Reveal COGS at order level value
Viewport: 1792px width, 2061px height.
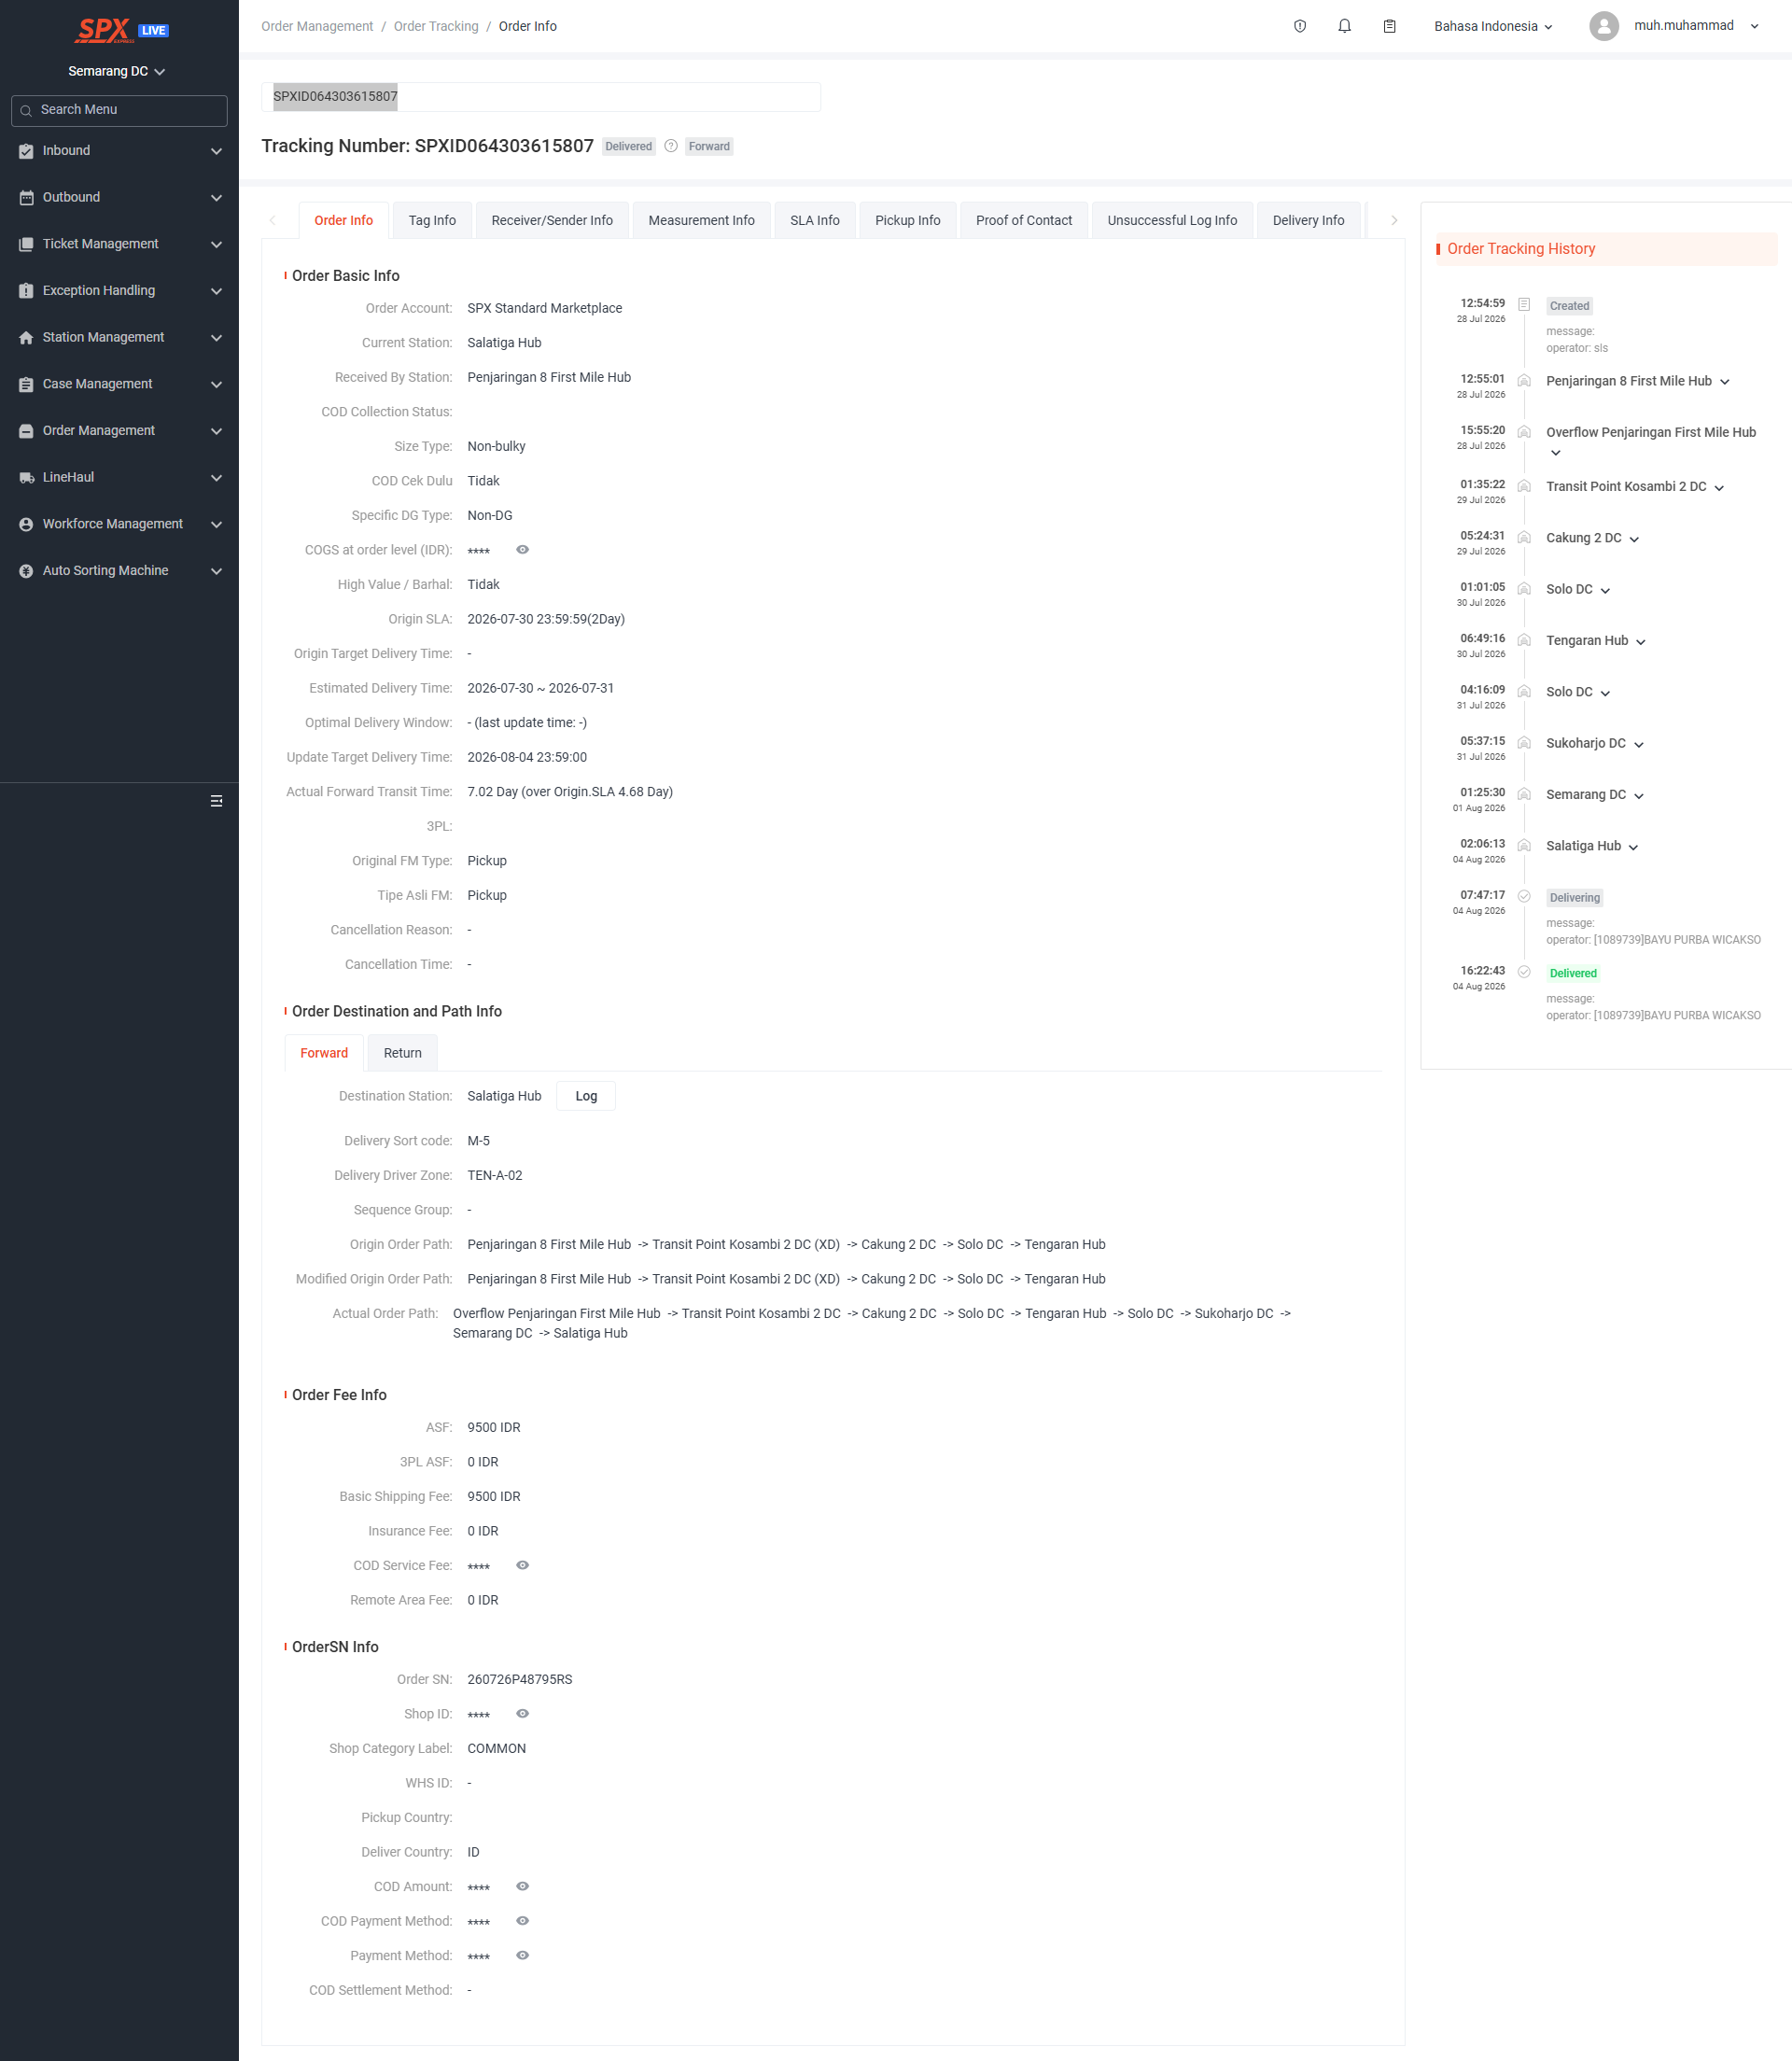pos(522,550)
